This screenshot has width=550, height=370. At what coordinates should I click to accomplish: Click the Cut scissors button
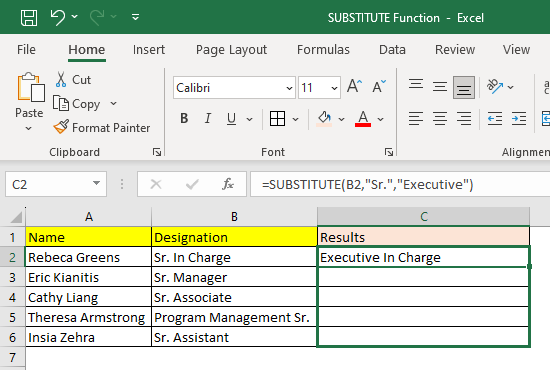pos(73,80)
